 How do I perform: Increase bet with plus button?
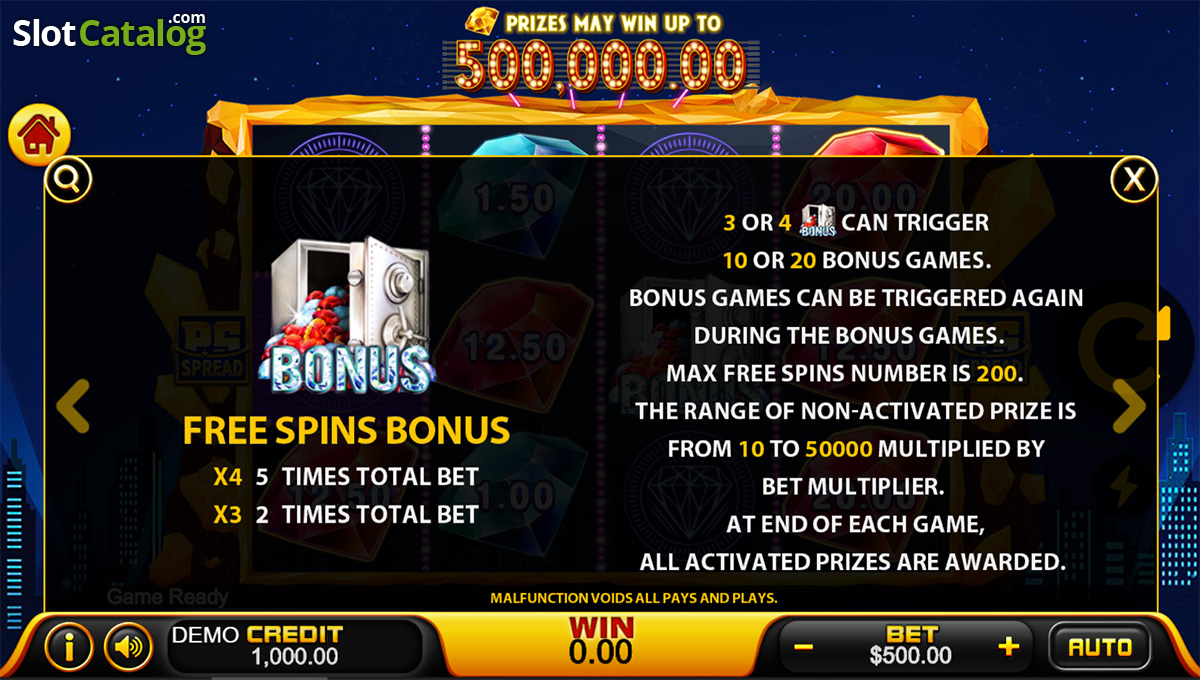tap(1008, 647)
